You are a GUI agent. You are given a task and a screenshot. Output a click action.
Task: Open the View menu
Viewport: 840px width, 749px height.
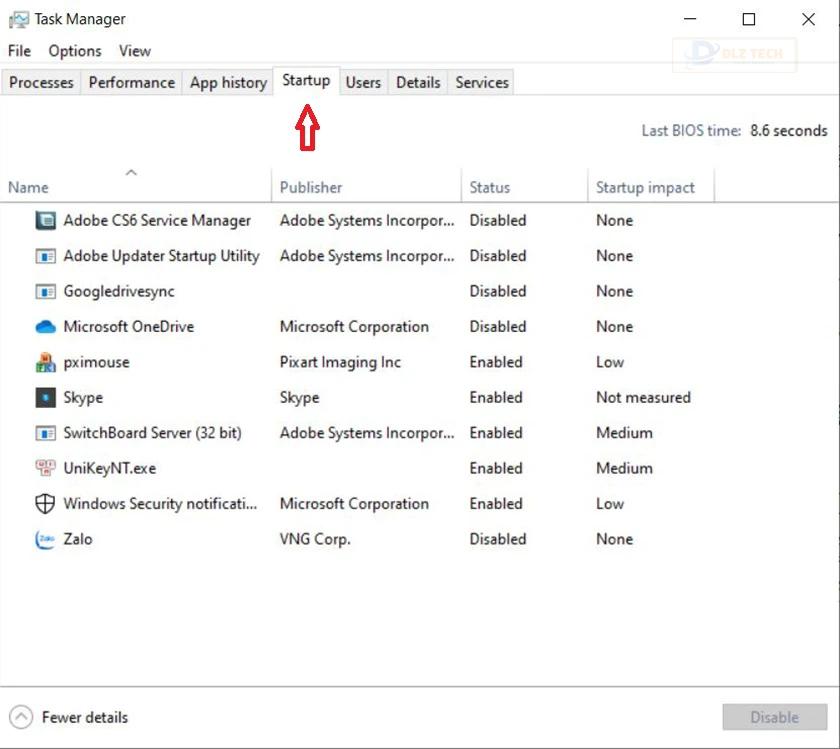click(x=135, y=51)
